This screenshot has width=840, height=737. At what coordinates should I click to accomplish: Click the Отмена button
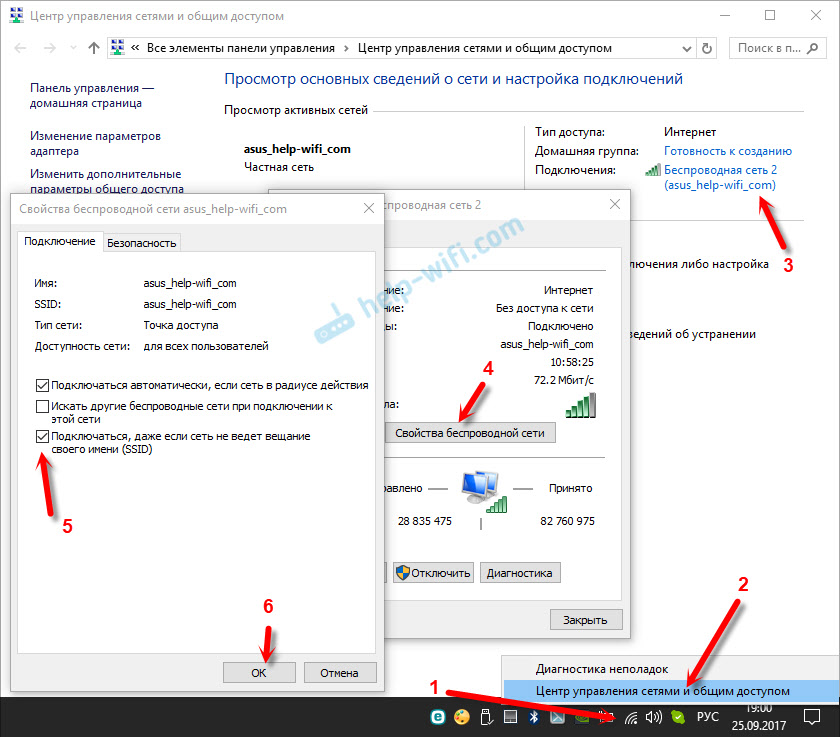(x=340, y=673)
